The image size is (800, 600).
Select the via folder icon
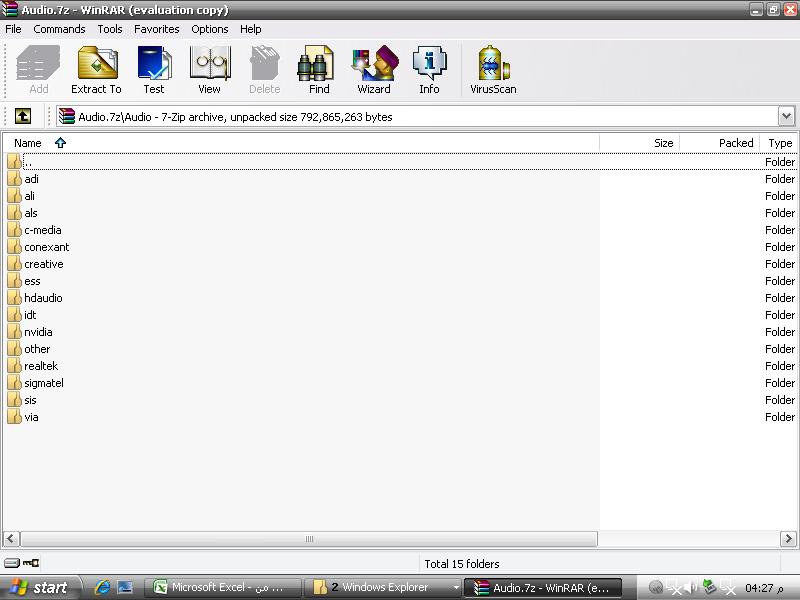click(15, 417)
